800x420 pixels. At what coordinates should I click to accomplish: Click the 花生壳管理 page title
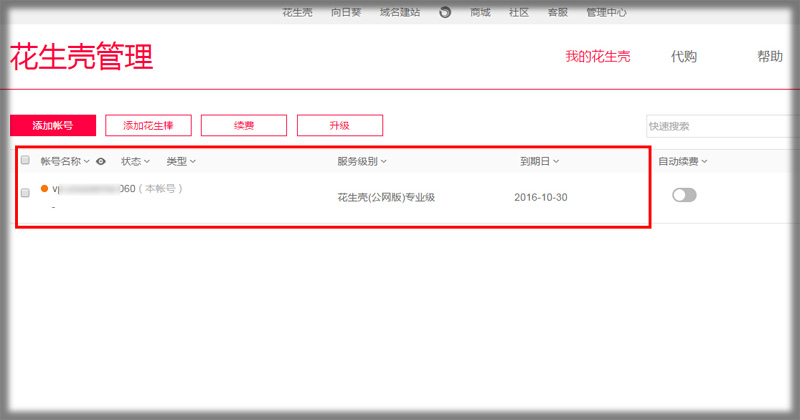[x=82, y=56]
